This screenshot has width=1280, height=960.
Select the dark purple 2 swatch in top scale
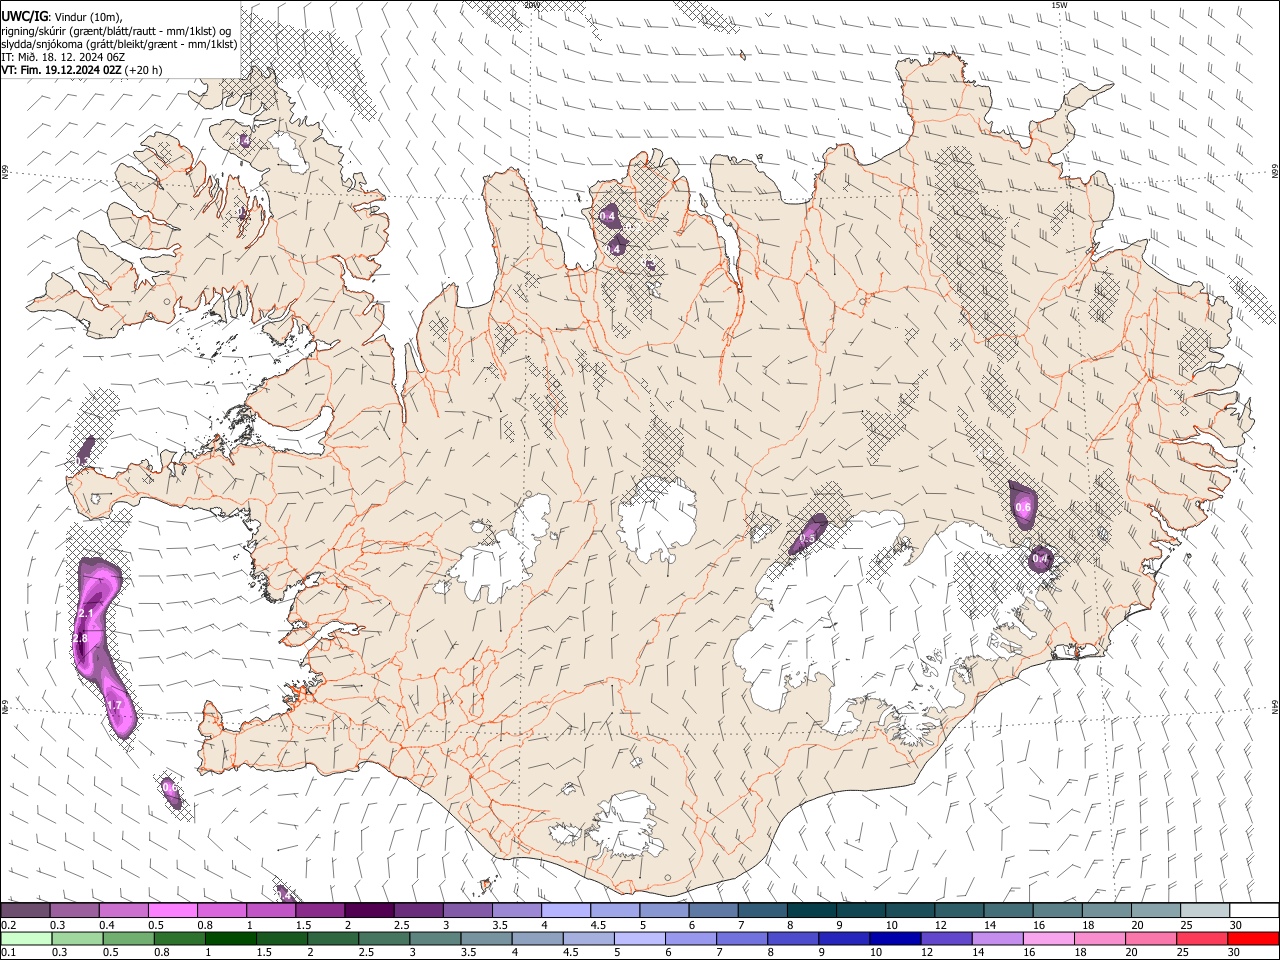[x=368, y=910]
